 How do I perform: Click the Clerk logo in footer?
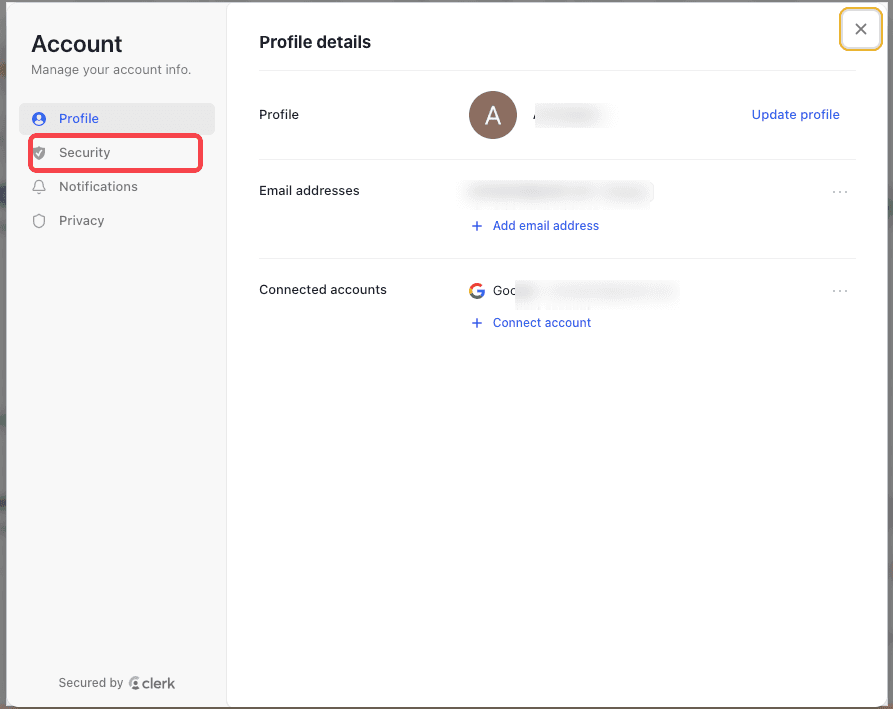pyautogui.click(x=152, y=683)
